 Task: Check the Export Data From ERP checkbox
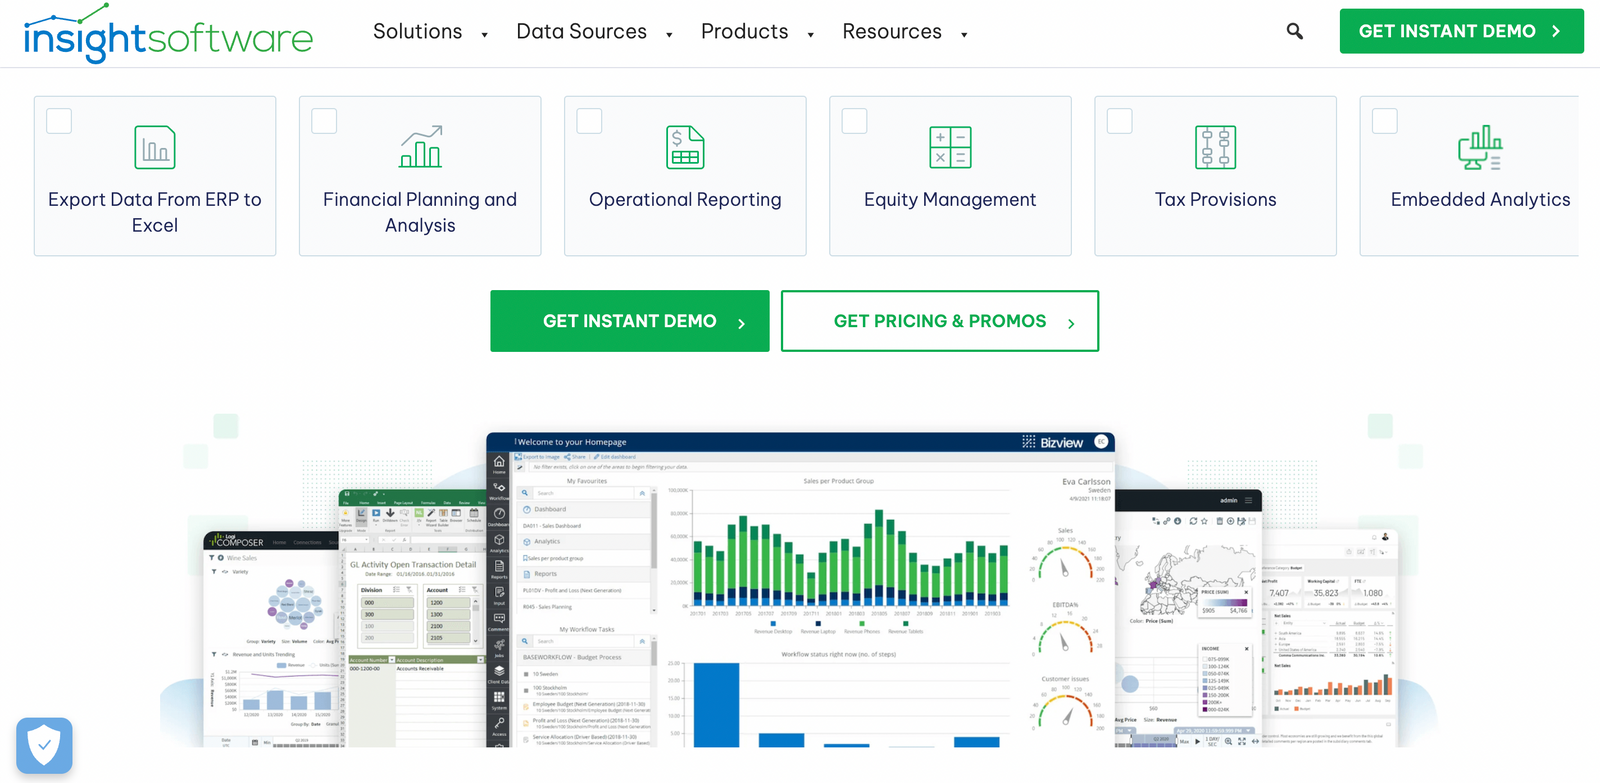[x=60, y=121]
